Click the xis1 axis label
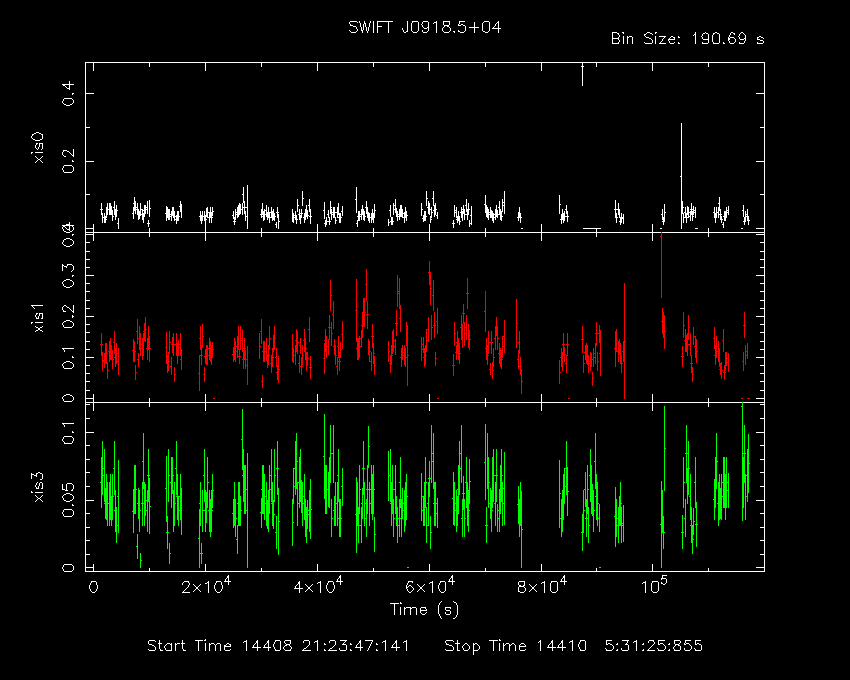The height and width of the screenshot is (680, 850). point(39,317)
